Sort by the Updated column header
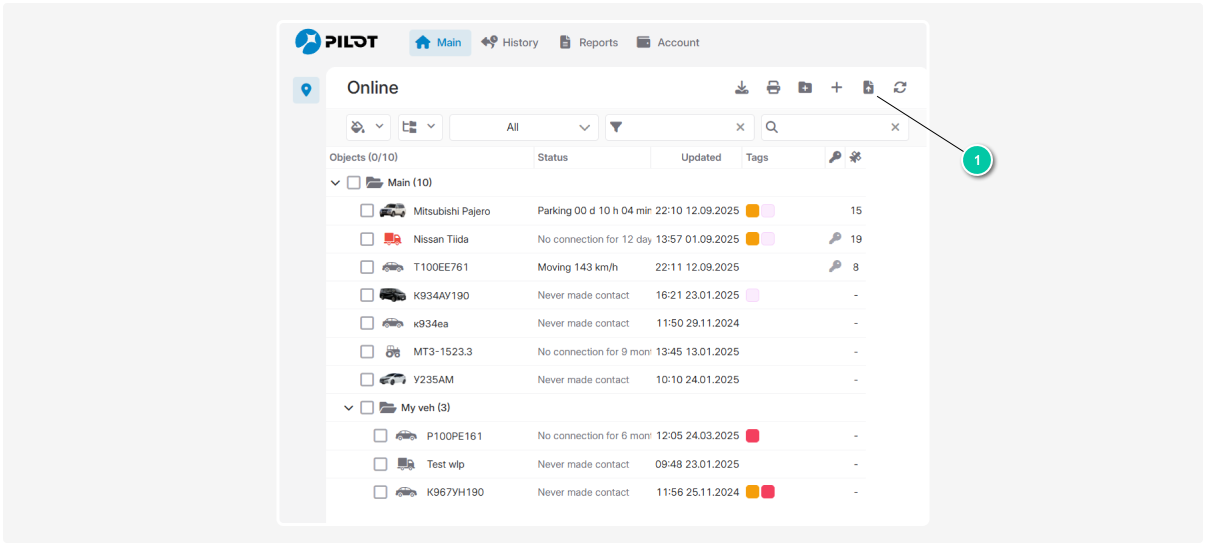1206x546 pixels. pos(701,157)
